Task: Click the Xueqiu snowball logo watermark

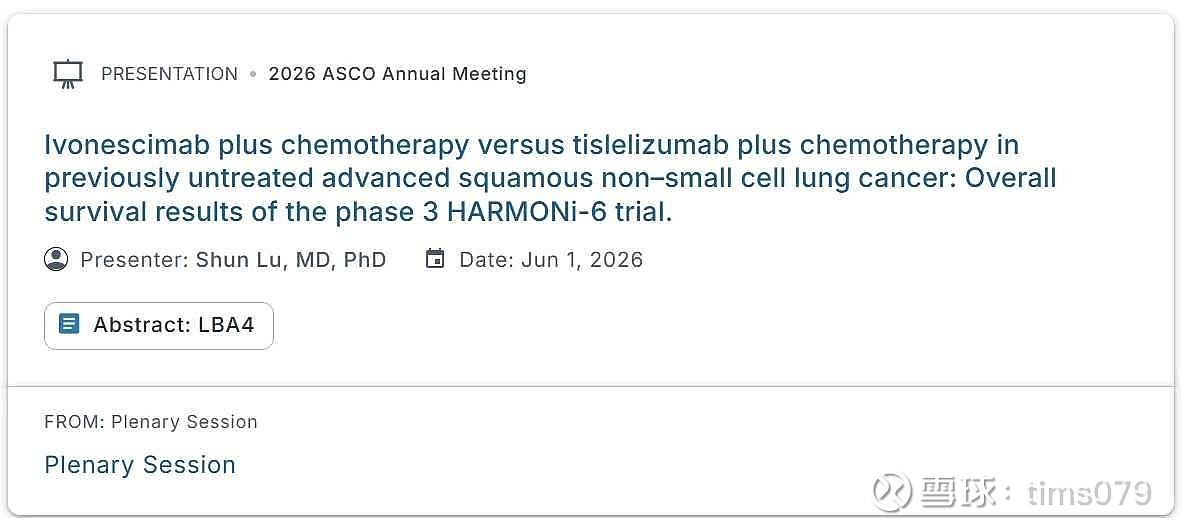Action: pos(890,492)
